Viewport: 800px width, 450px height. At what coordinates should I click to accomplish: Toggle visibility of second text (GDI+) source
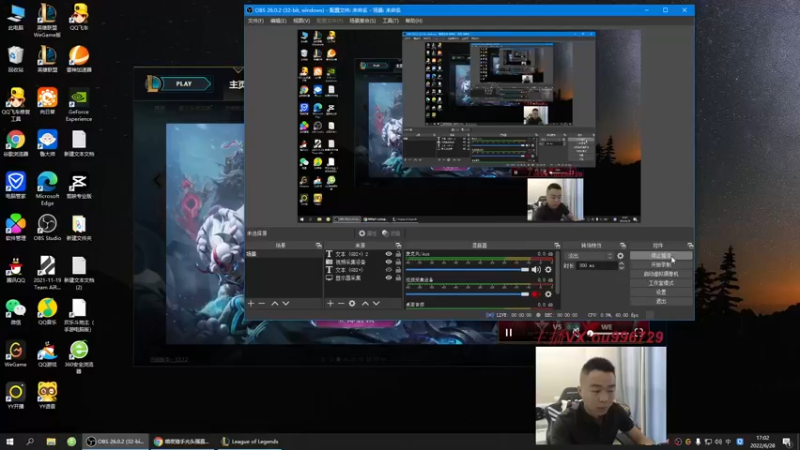389,270
